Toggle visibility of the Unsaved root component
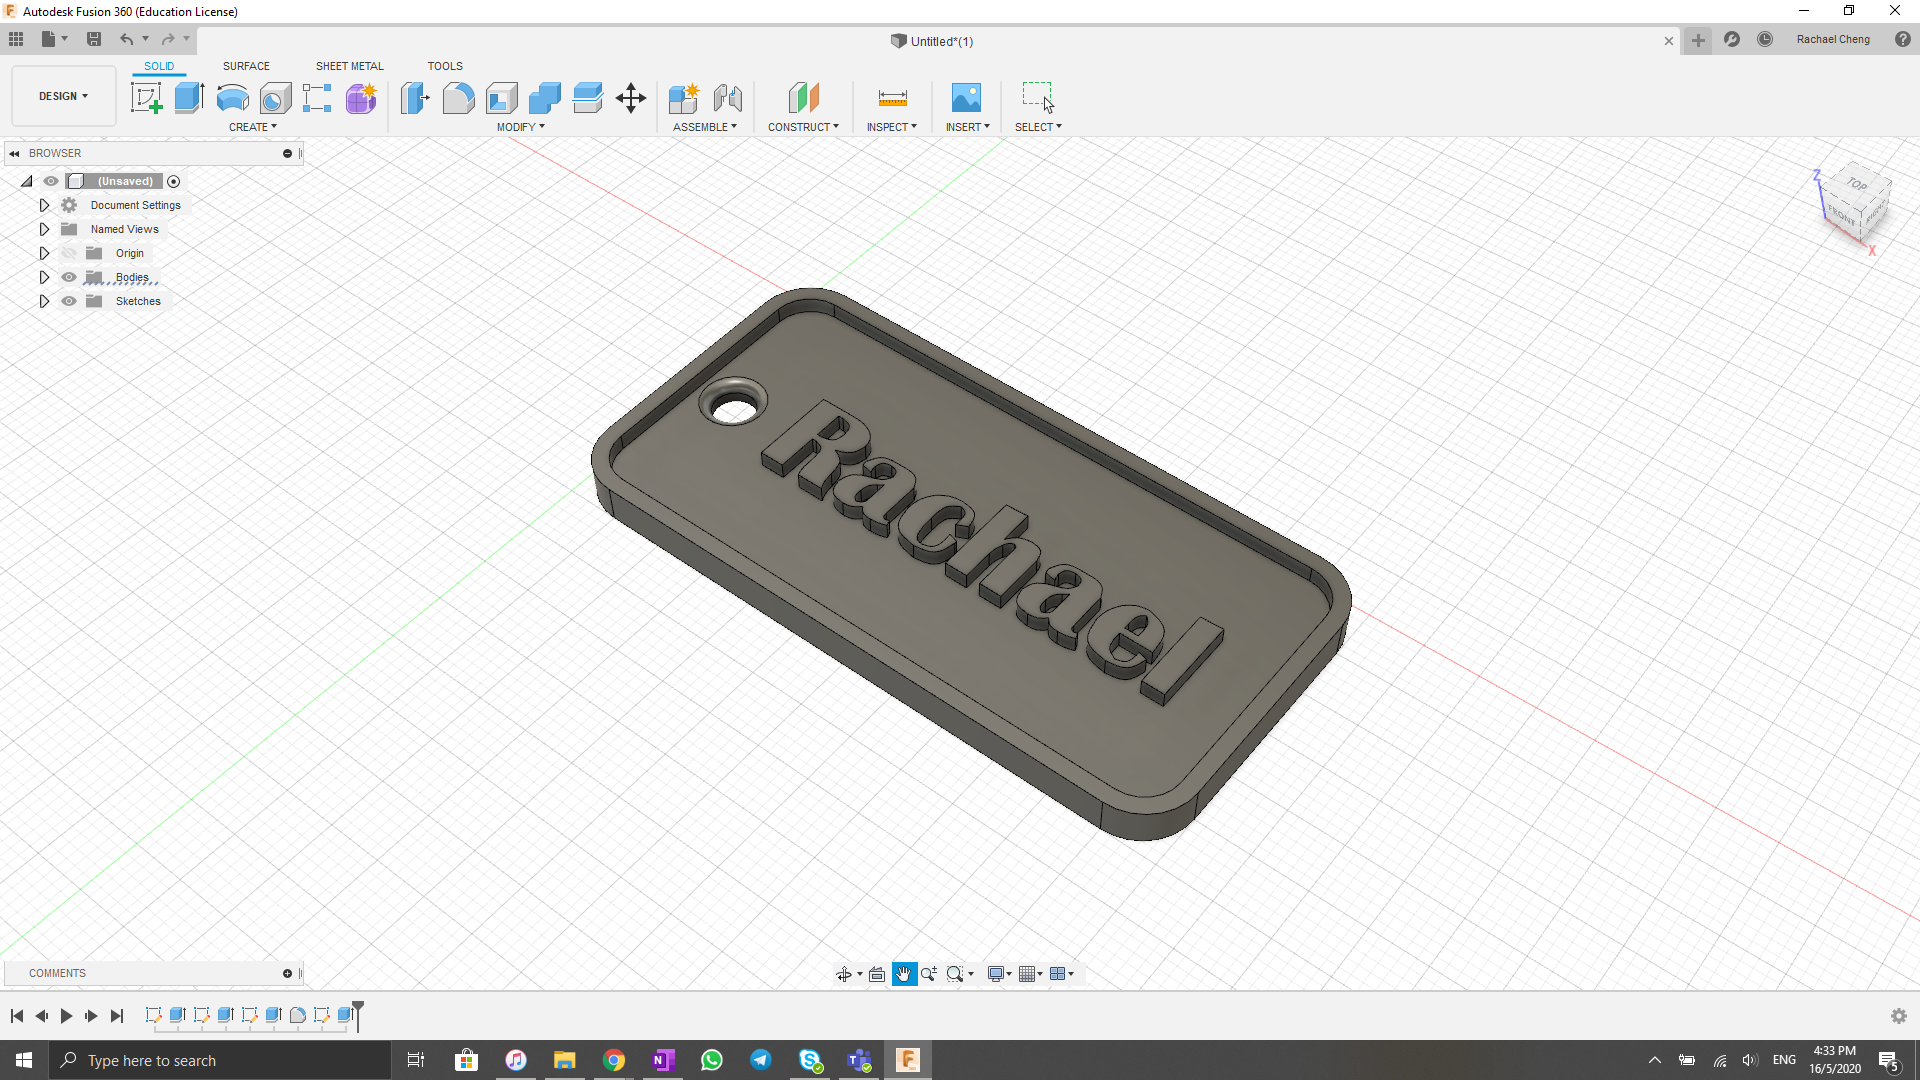The image size is (1920, 1080). (x=51, y=181)
